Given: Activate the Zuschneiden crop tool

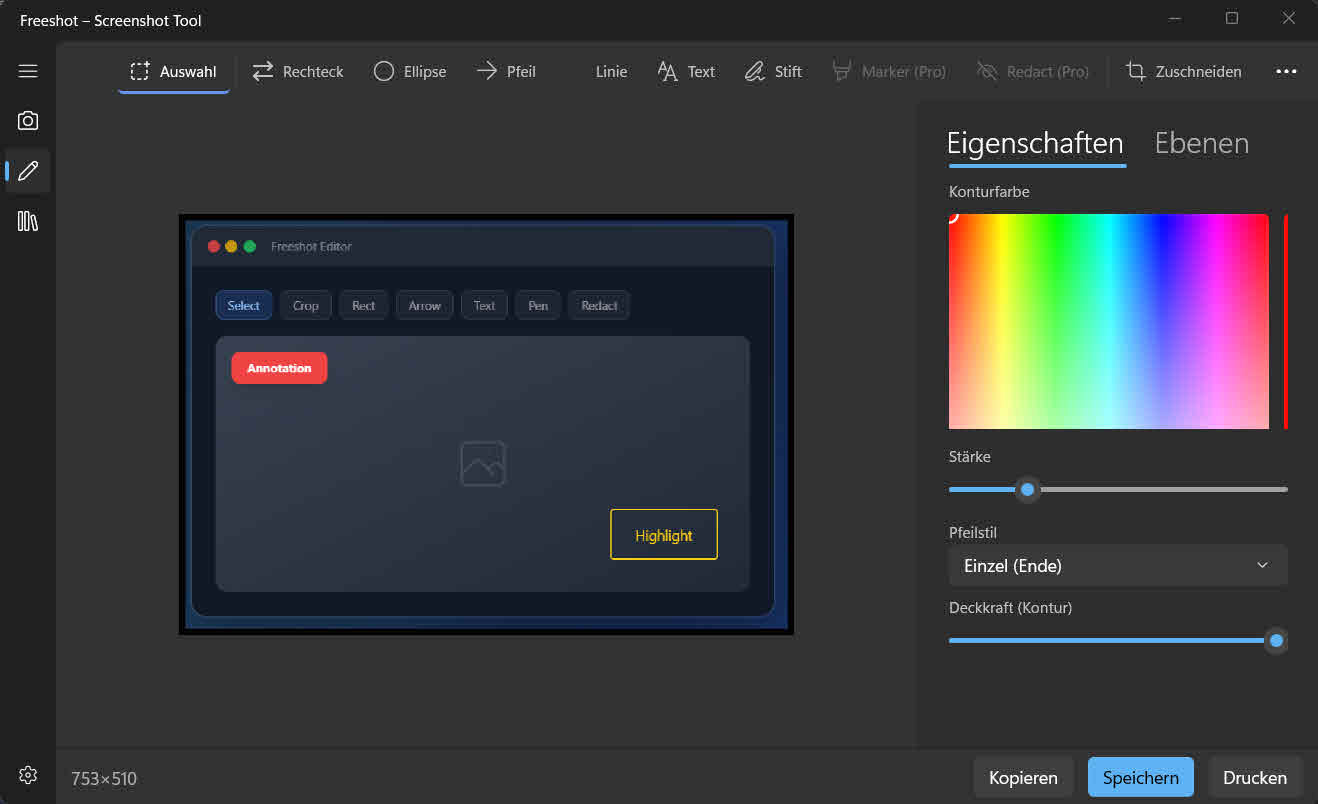Looking at the screenshot, I should tap(1184, 71).
